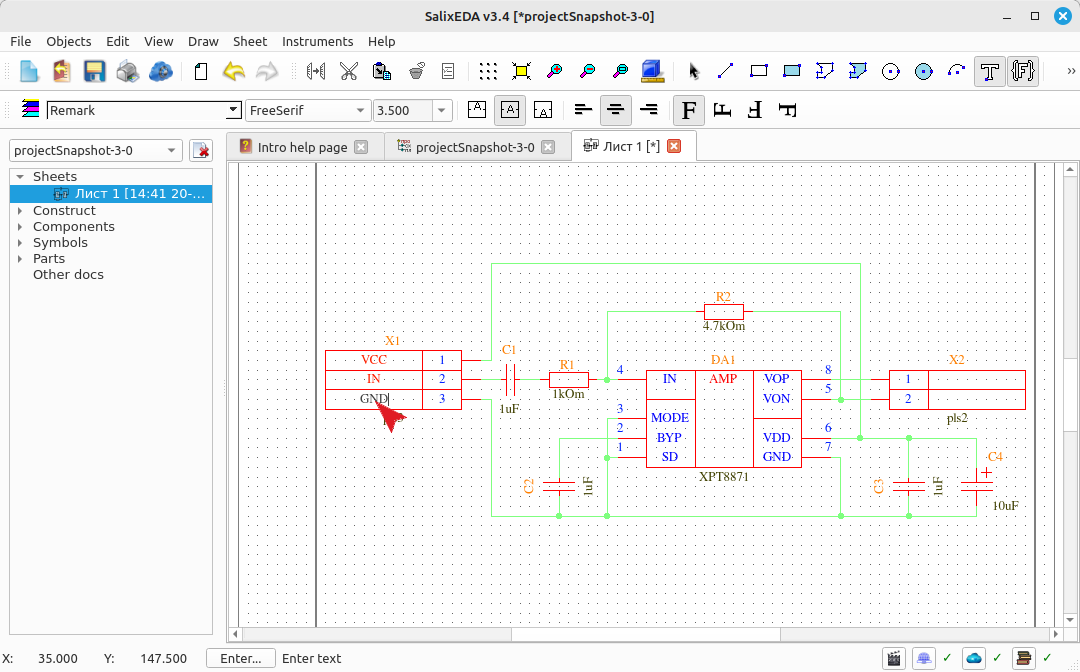1080x672 pixels.
Task: Save the project with the floppy disk icon
Action: point(95,71)
